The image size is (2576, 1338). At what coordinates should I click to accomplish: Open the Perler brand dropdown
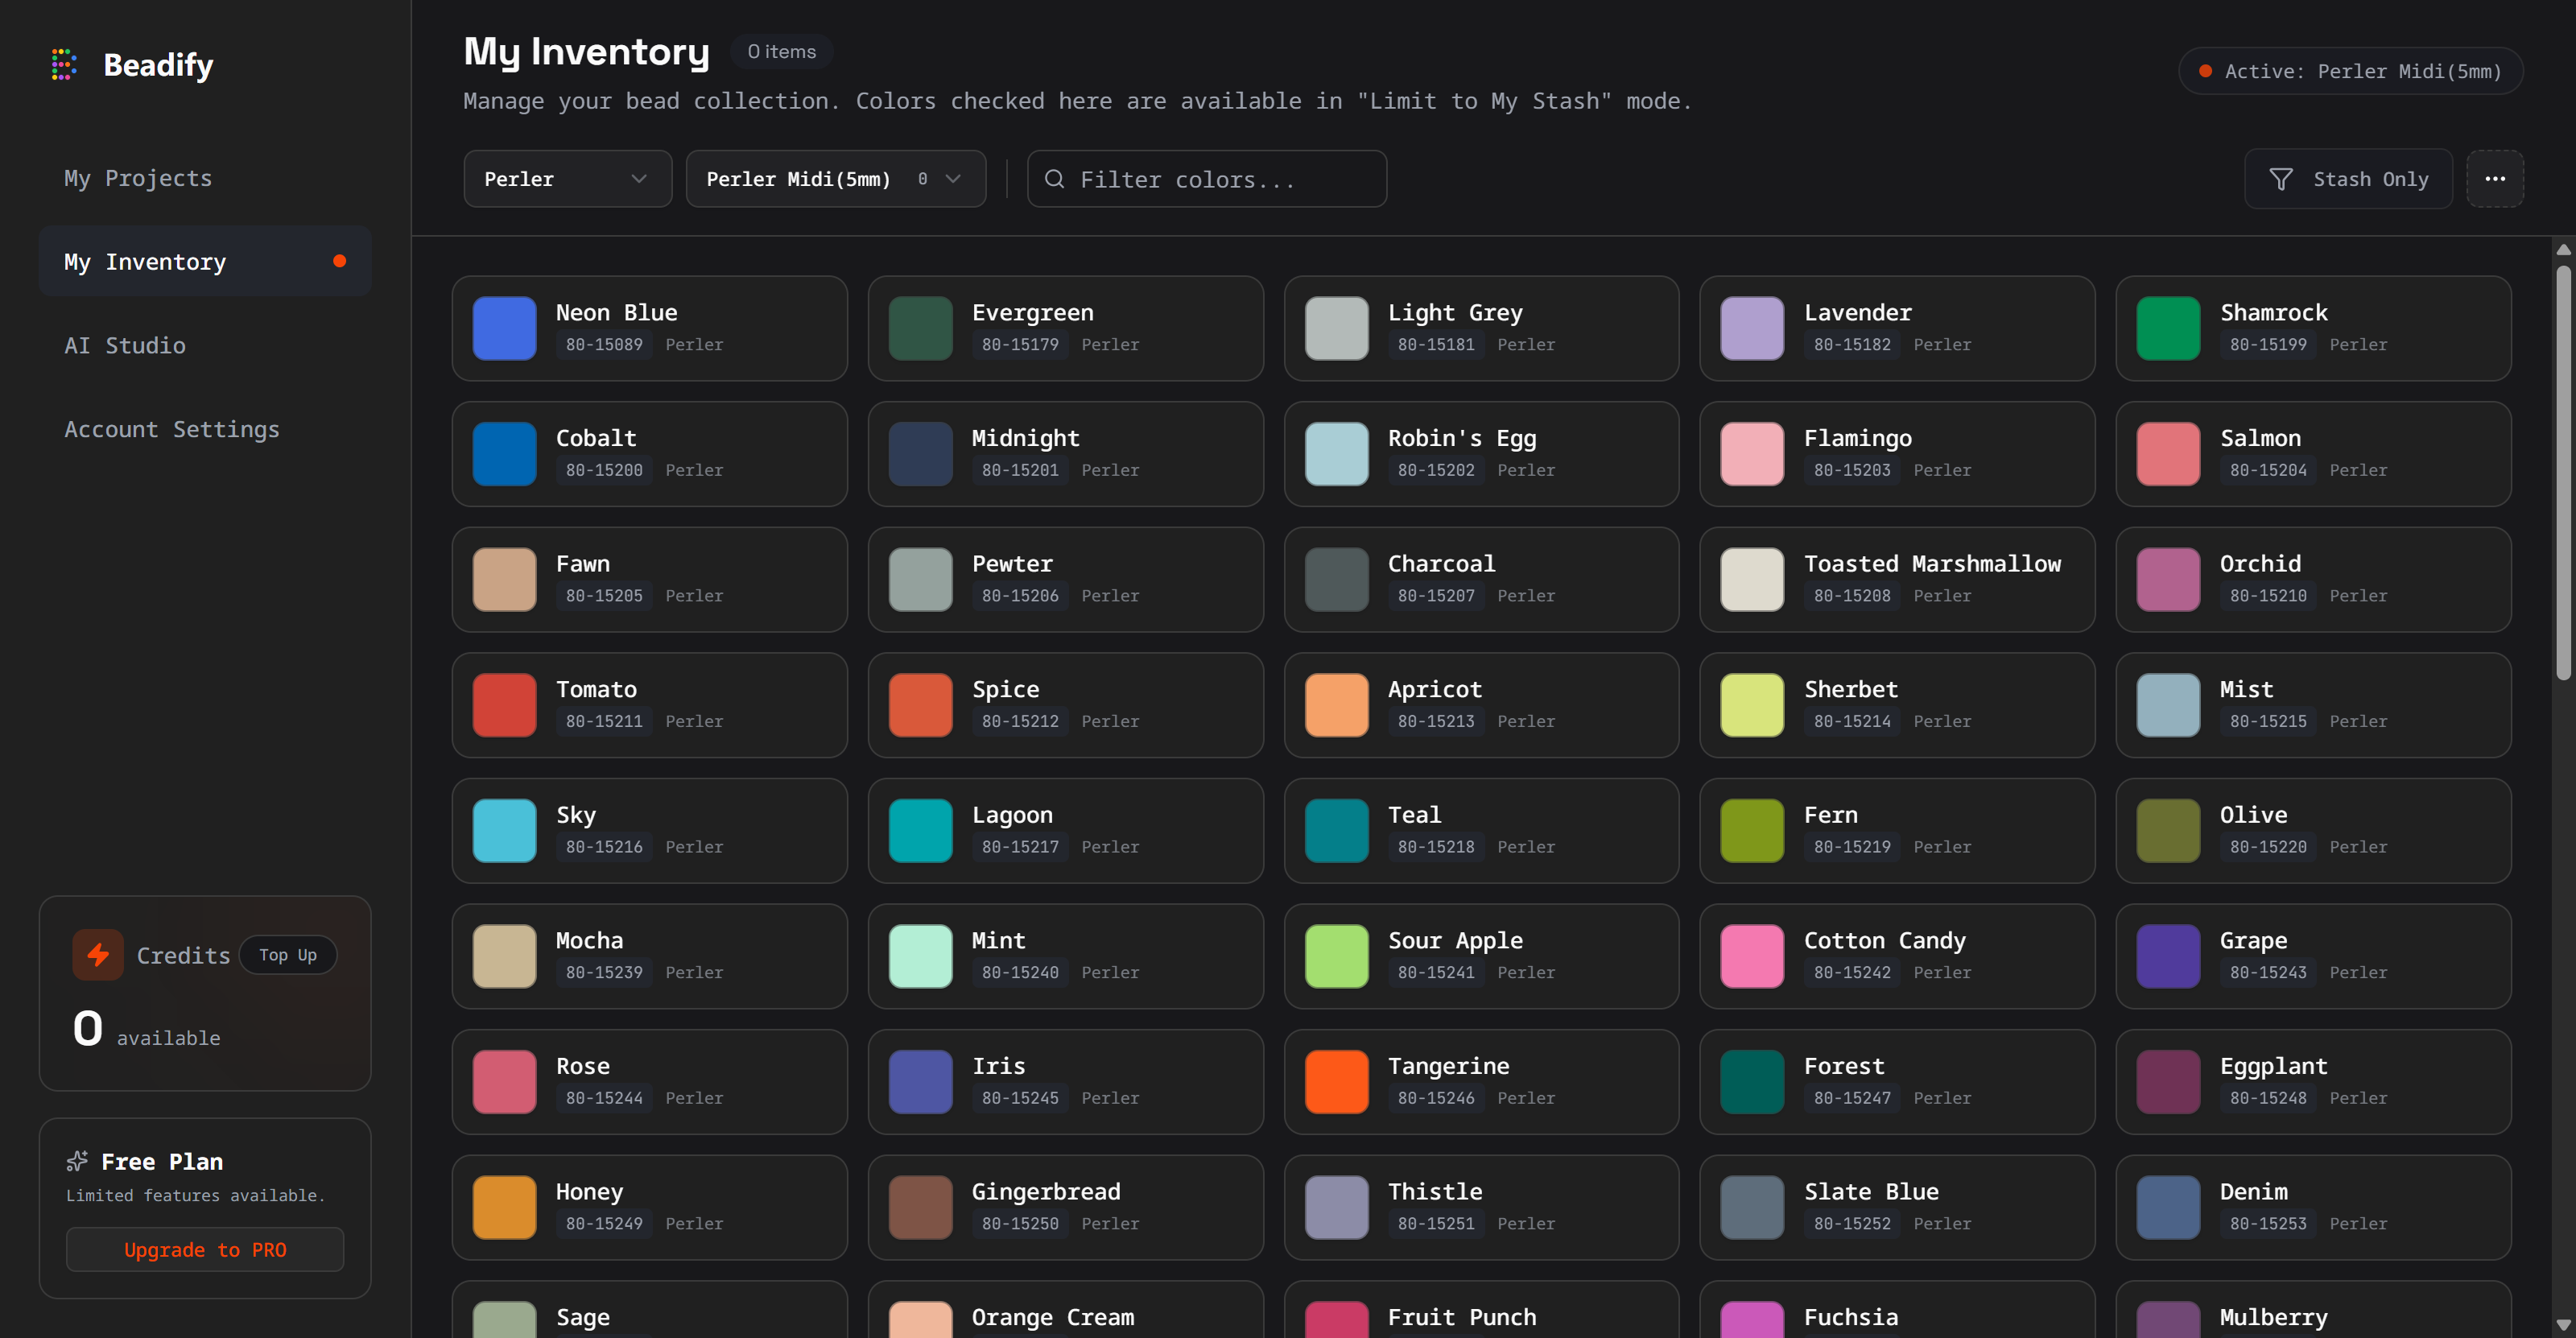point(567,178)
